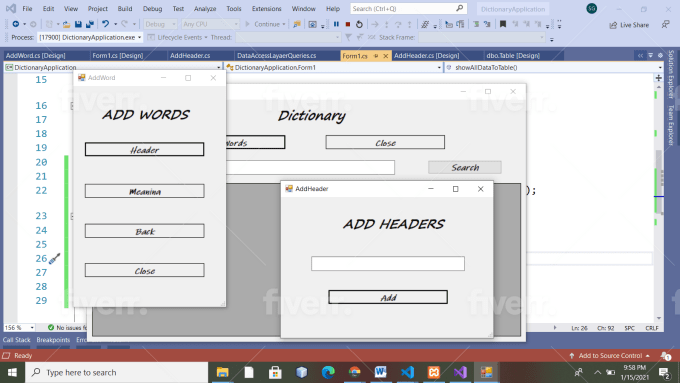Click the Restart debugging icon
Viewport: 680px width, 383px height.
[x=359, y=24]
